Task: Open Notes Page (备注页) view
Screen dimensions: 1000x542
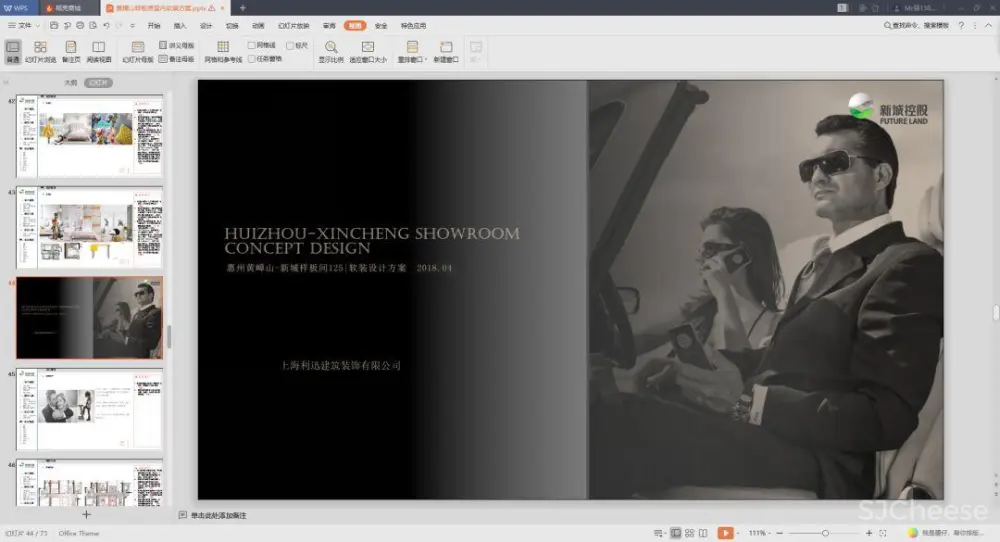Action: (71, 51)
